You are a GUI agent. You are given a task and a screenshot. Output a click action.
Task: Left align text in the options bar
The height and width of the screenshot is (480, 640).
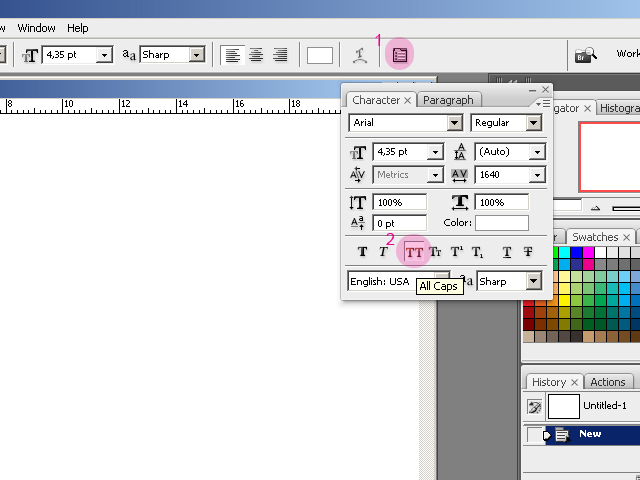coord(233,56)
